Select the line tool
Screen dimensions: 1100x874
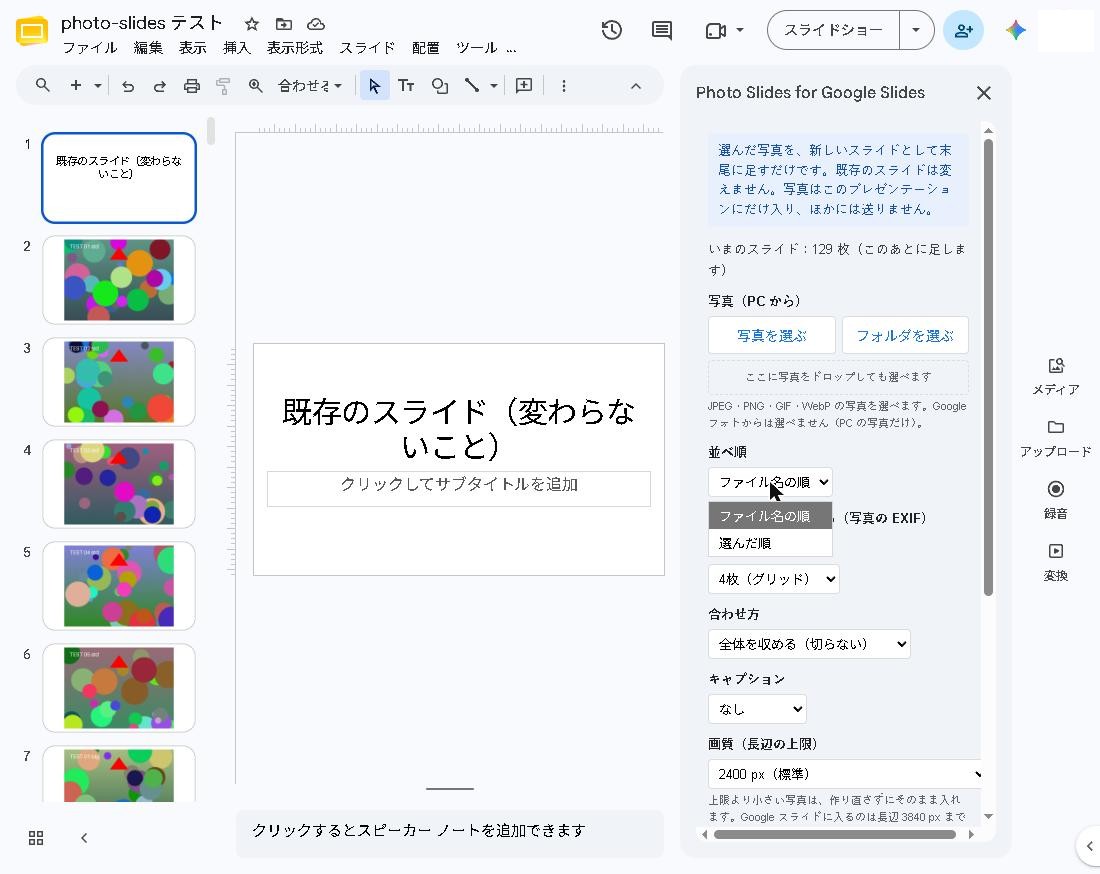click(x=472, y=86)
